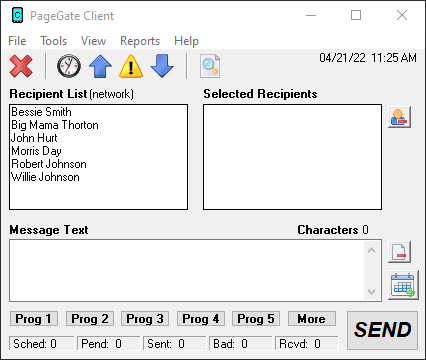Click the yellow warning triangle icon
This screenshot has width=426, height=360.
pyautogui.click(x=131, y=66)
